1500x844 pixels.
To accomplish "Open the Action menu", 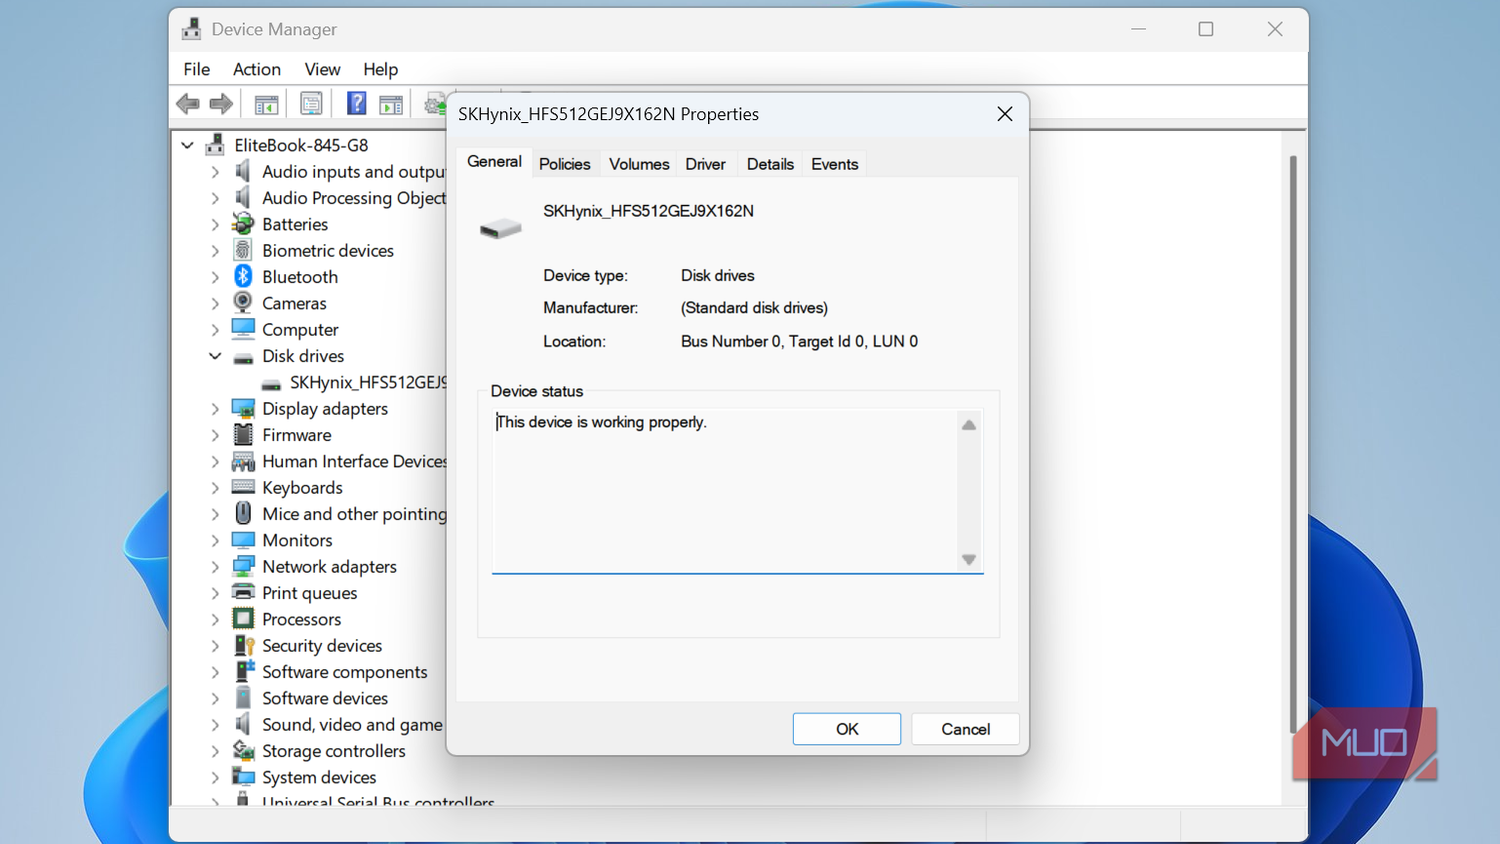I will [x=257, y=69].
